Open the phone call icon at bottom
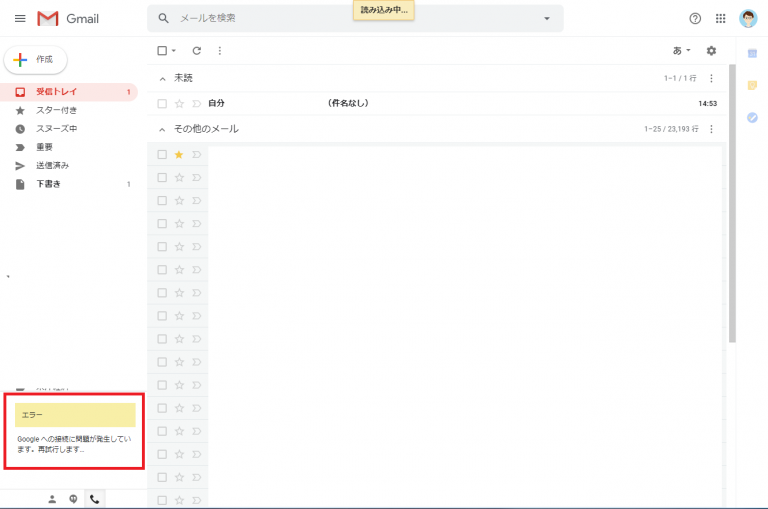Viewport: 768px width, 509px height. [x=94, y=499]
